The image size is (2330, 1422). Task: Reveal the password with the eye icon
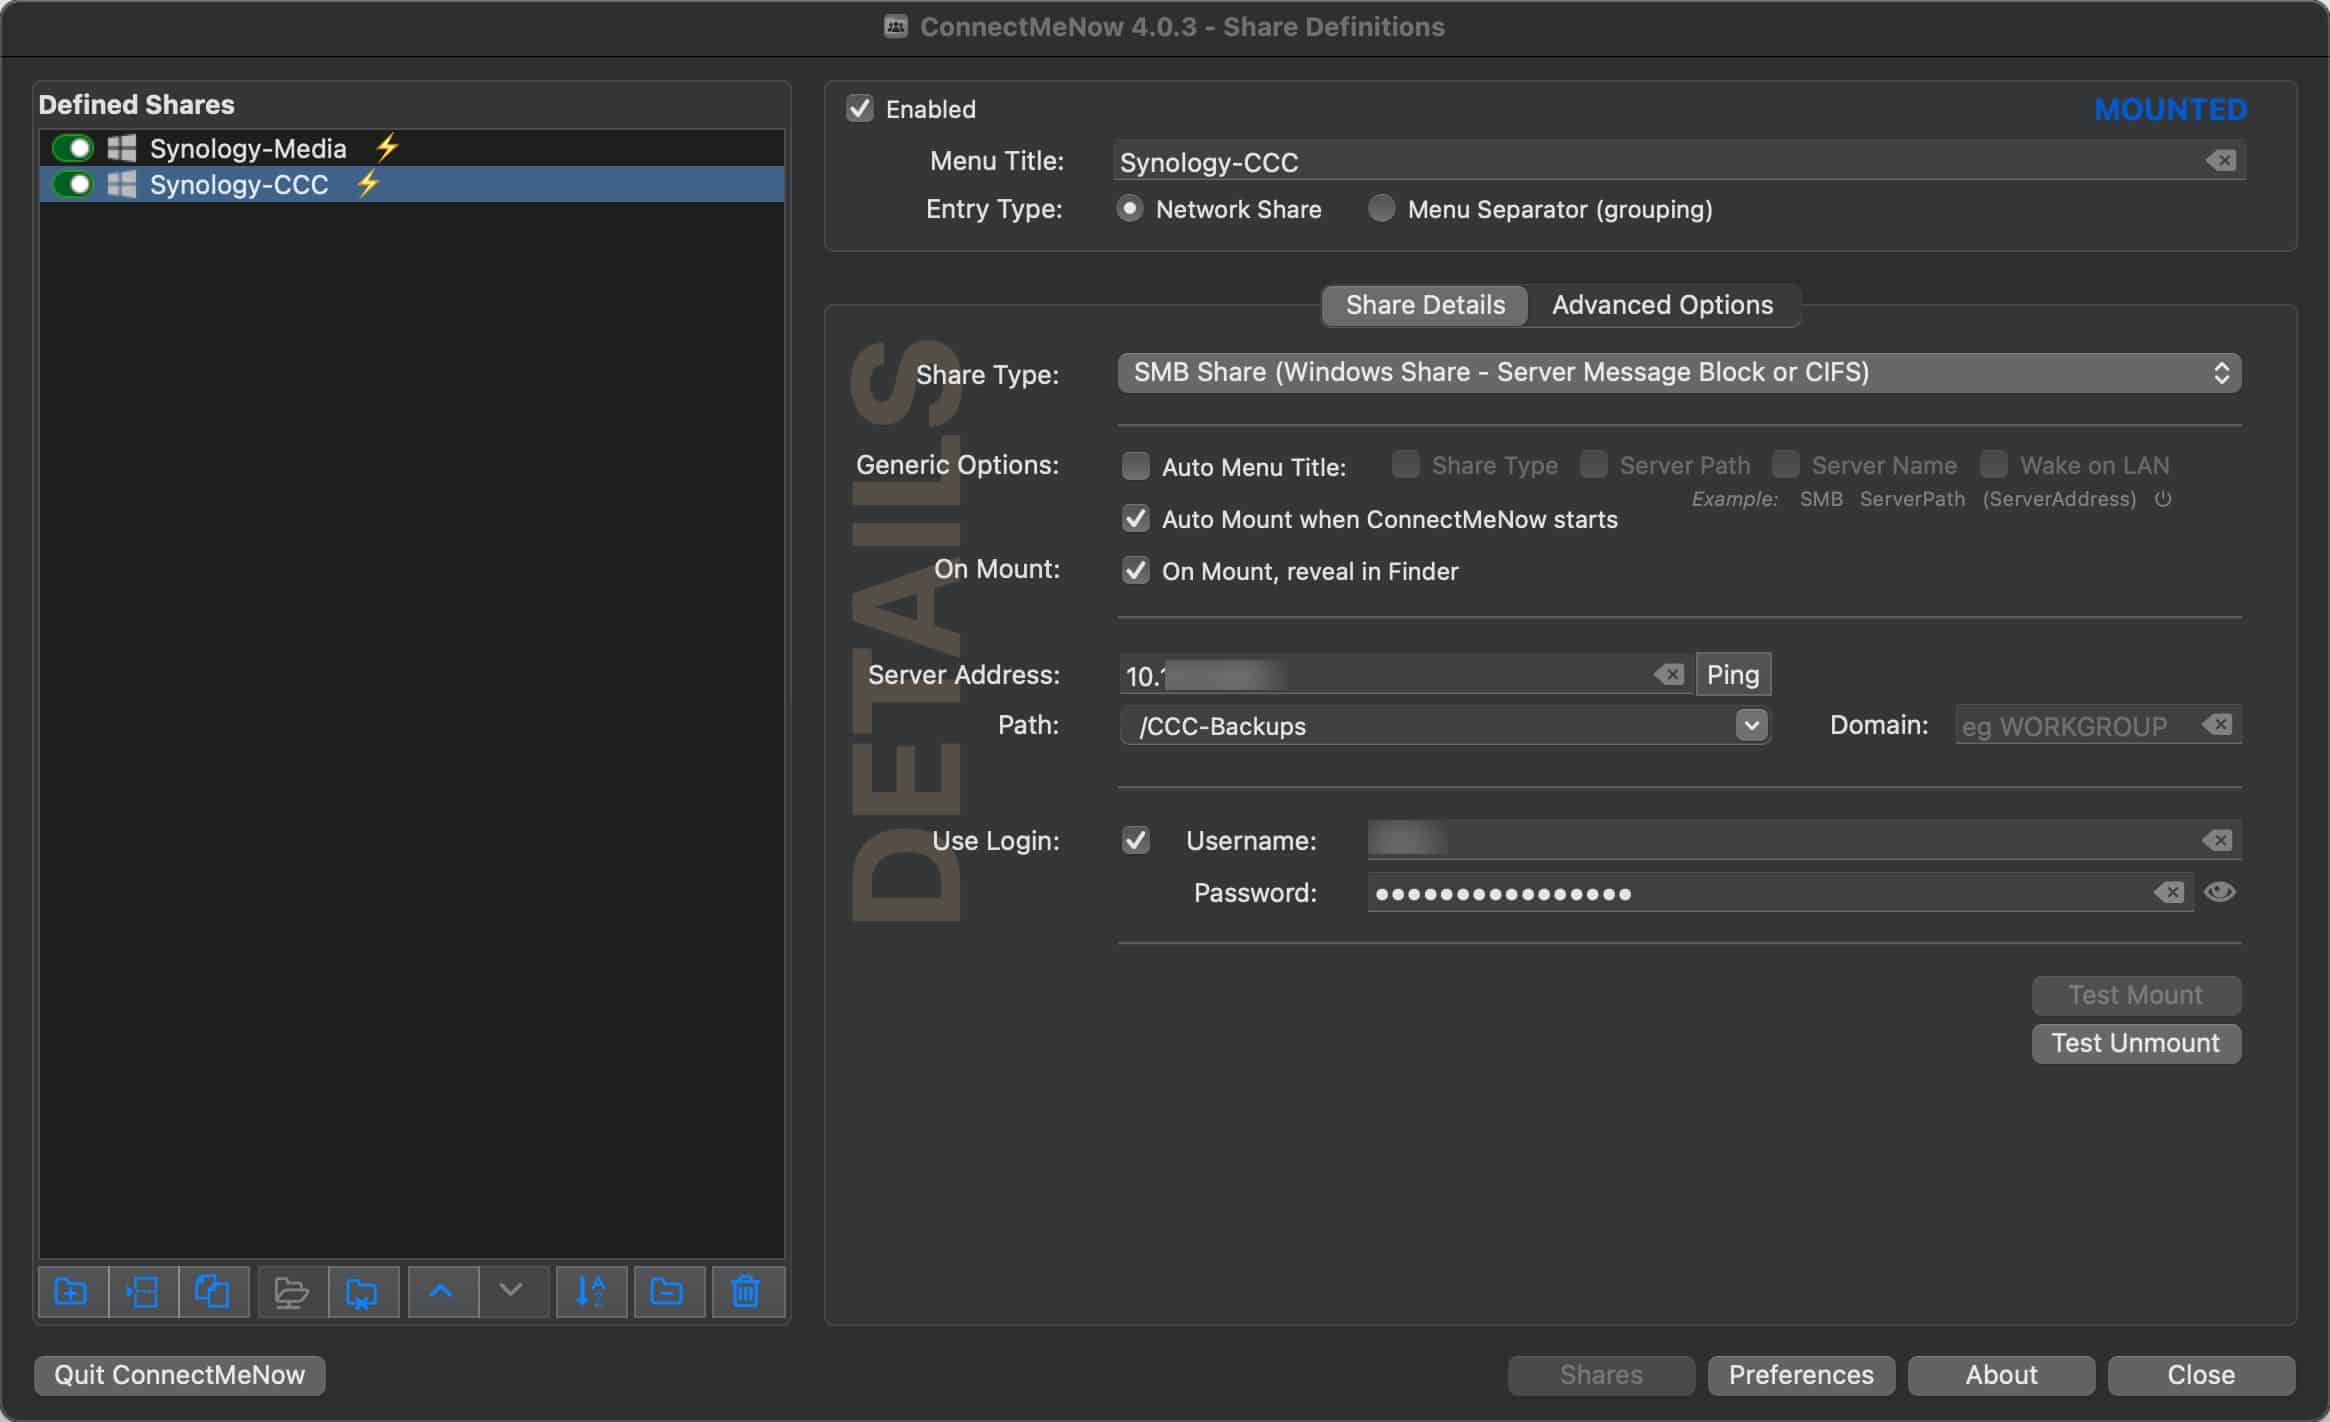tap(2219, 892)
